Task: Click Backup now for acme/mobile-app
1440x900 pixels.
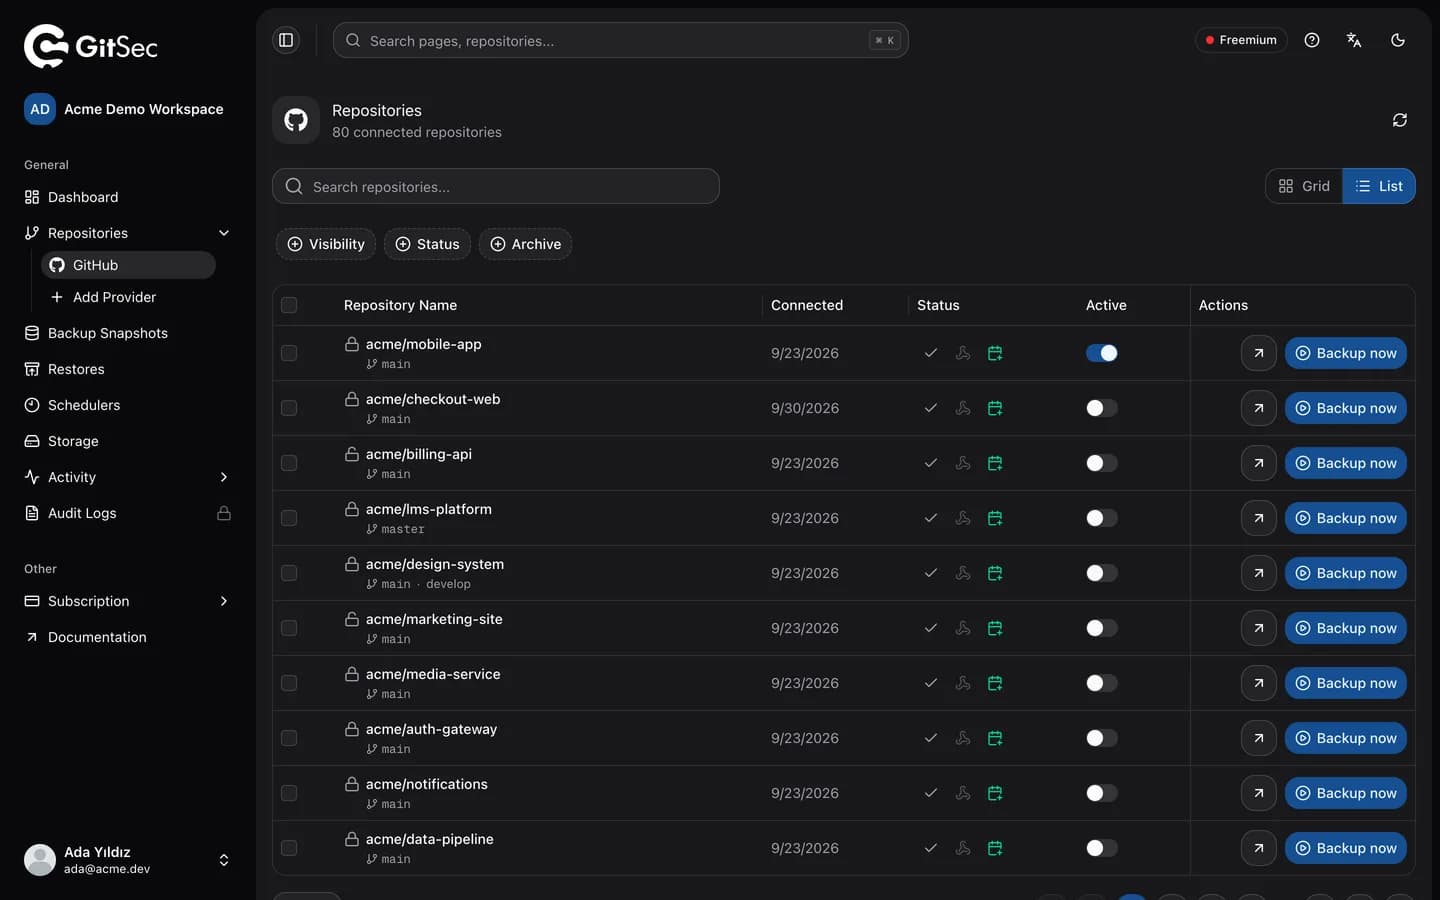Action: (x=1346, y=353)
